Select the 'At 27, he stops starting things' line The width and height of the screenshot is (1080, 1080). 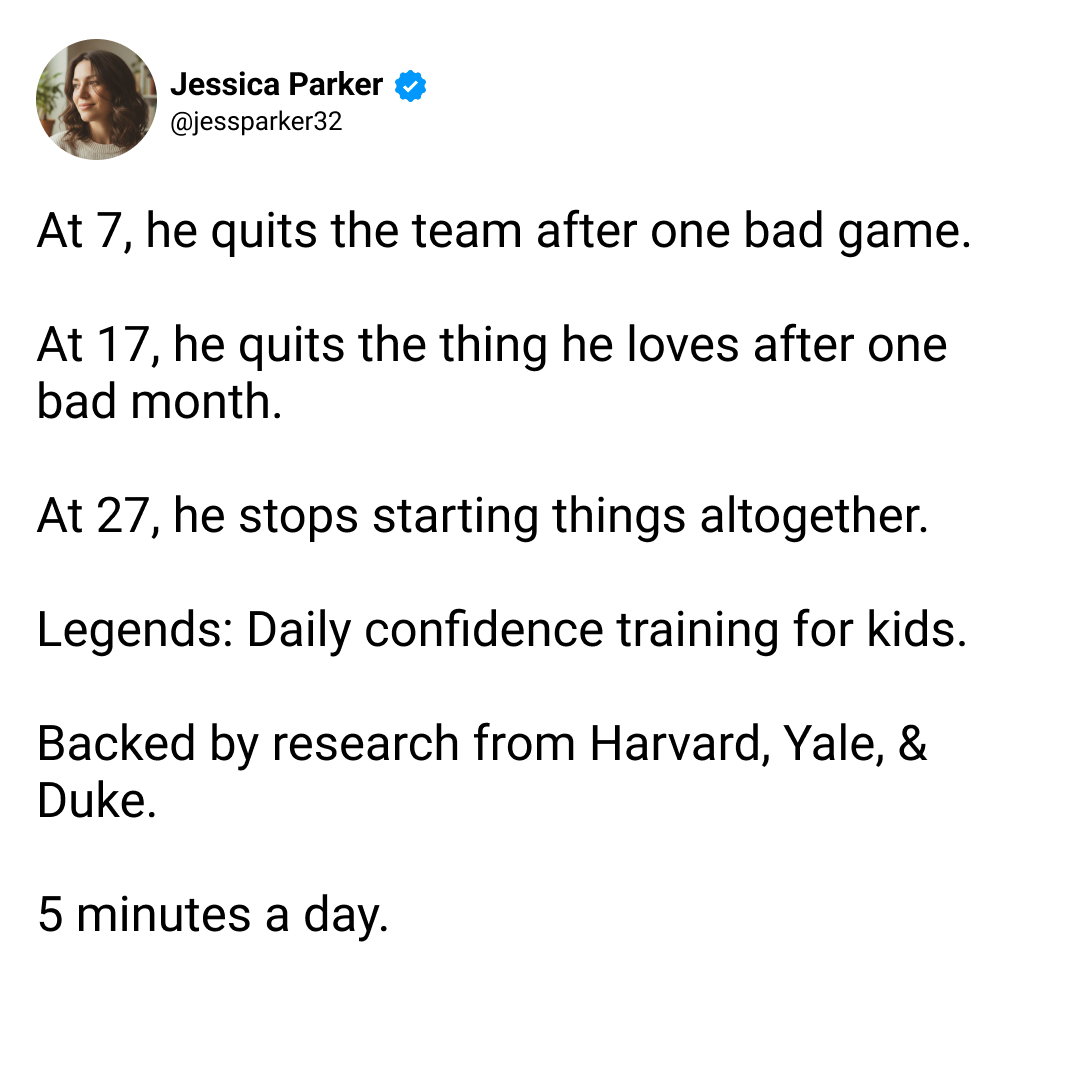click(483, 516)
